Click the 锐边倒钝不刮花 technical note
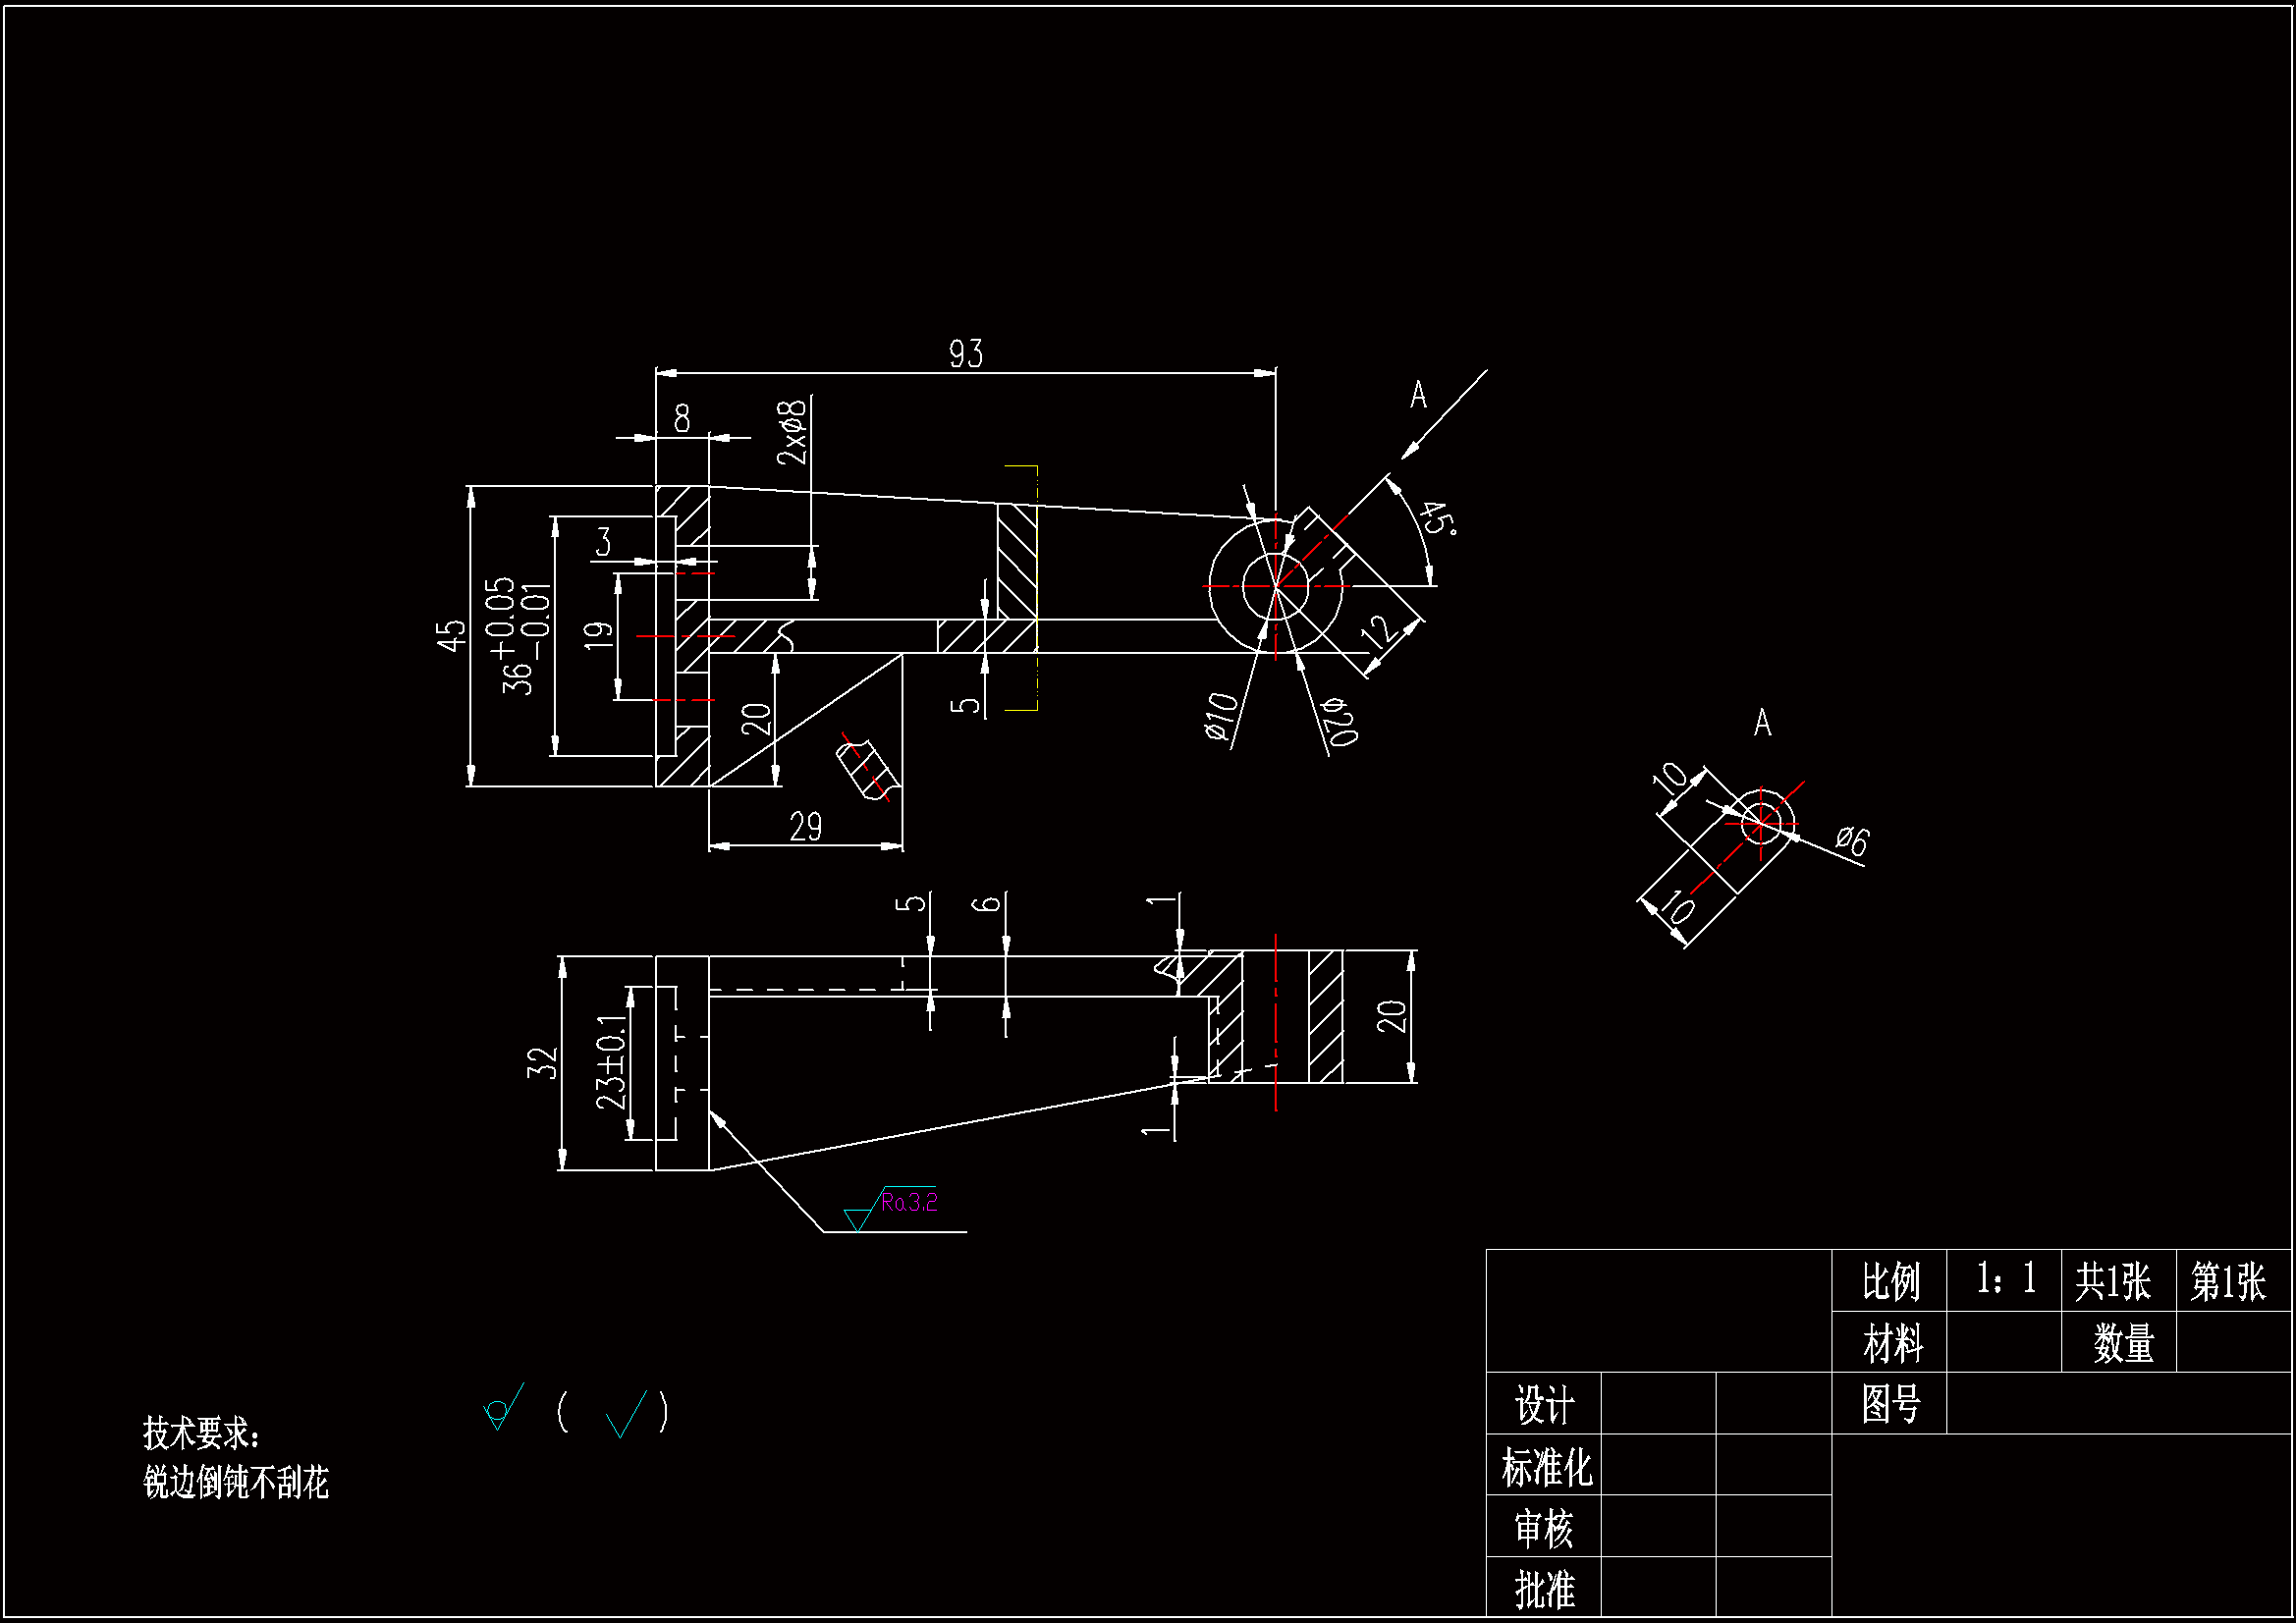 (x=236, y=1482)
